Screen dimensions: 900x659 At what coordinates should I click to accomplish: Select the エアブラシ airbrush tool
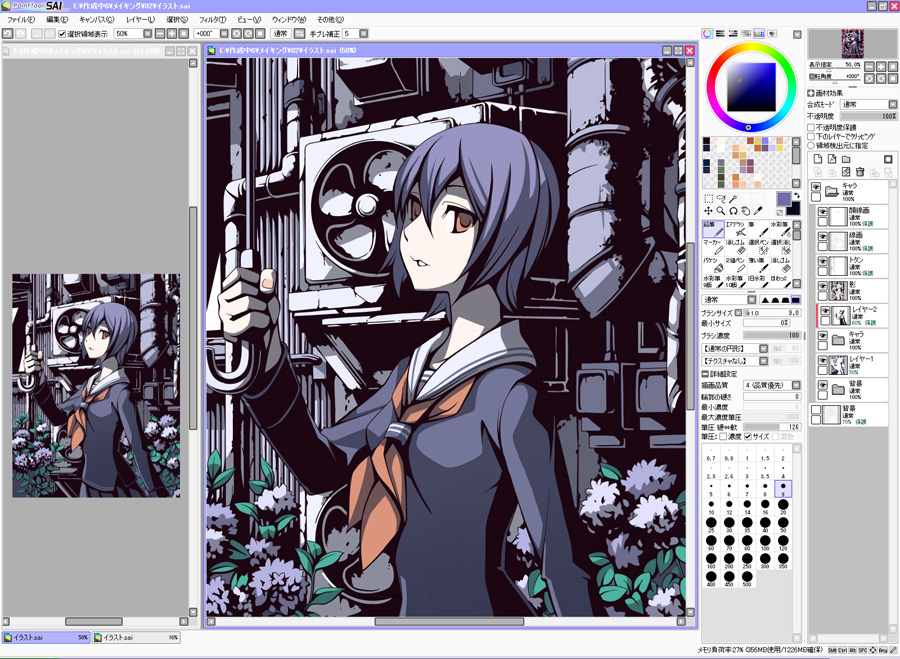click(735, 229)
